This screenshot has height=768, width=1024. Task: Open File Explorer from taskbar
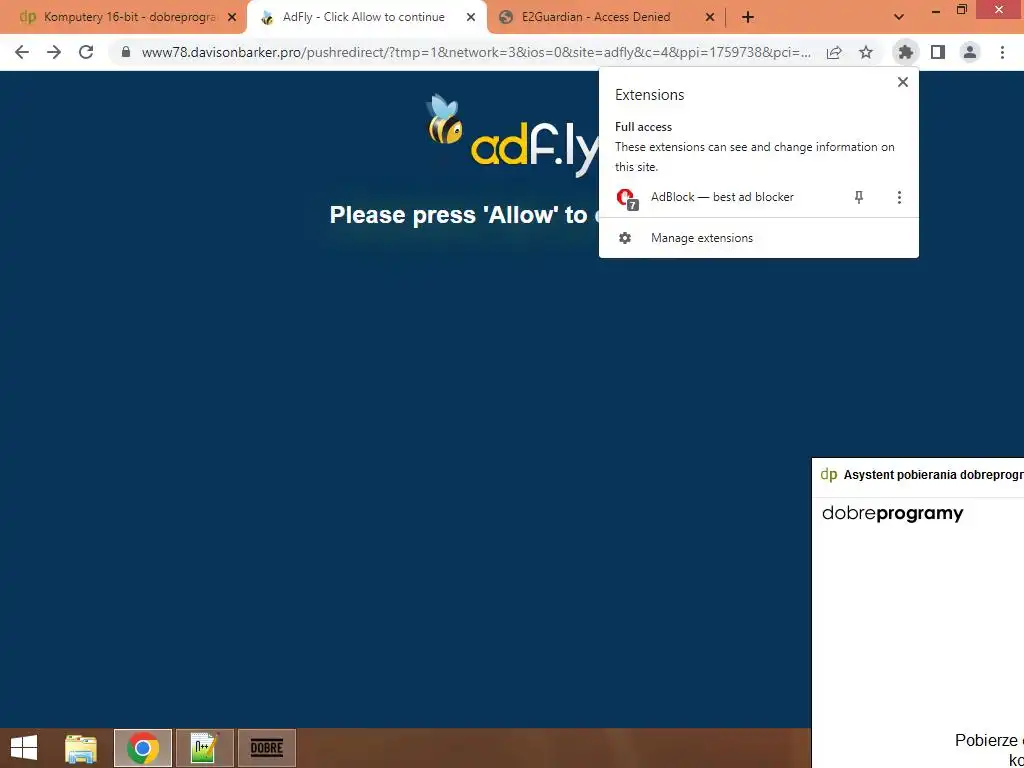[x=81, y=748]
